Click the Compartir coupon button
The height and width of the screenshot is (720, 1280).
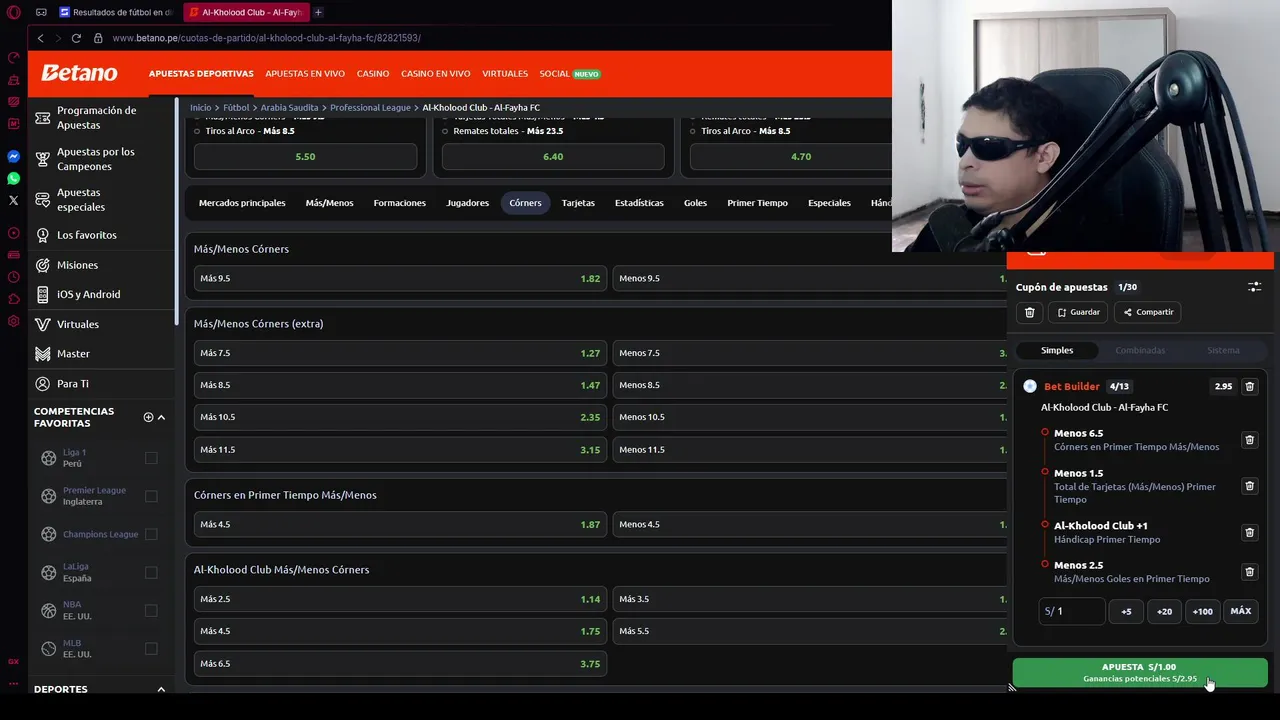point(1148,312)
